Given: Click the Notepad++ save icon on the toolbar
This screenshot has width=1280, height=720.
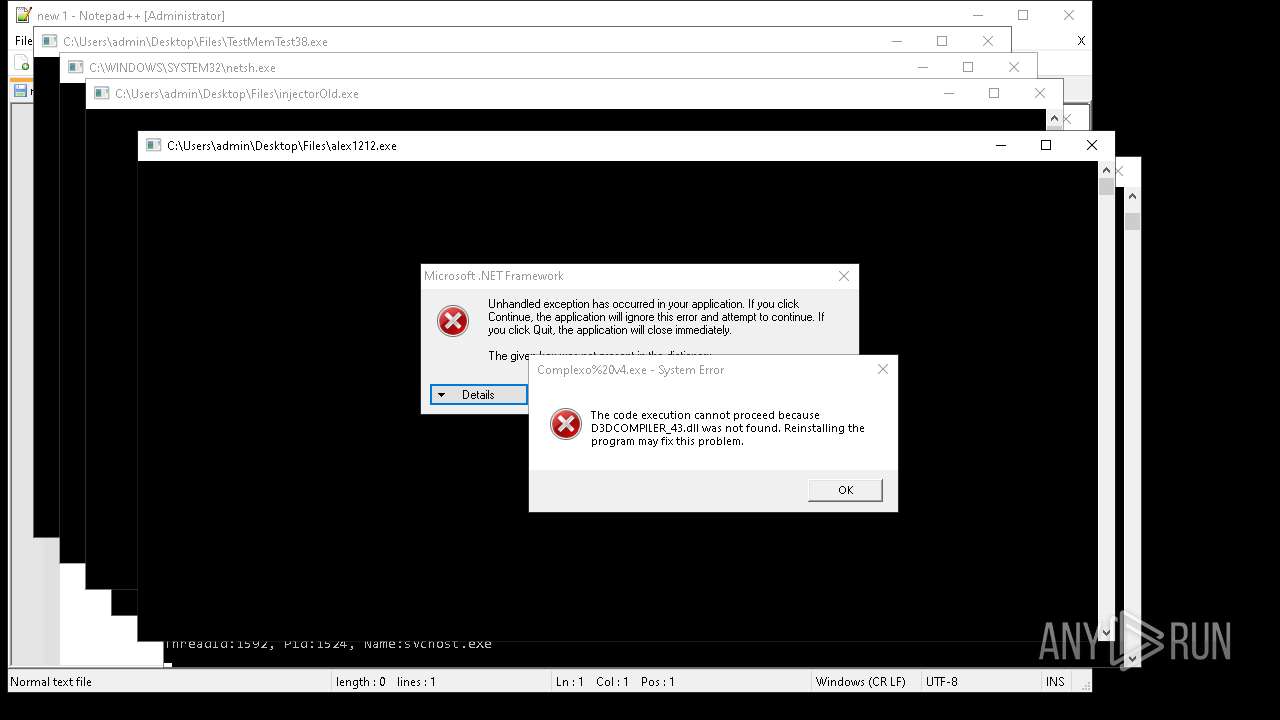Looking at the screenshot, I should [x=19, y=91].
